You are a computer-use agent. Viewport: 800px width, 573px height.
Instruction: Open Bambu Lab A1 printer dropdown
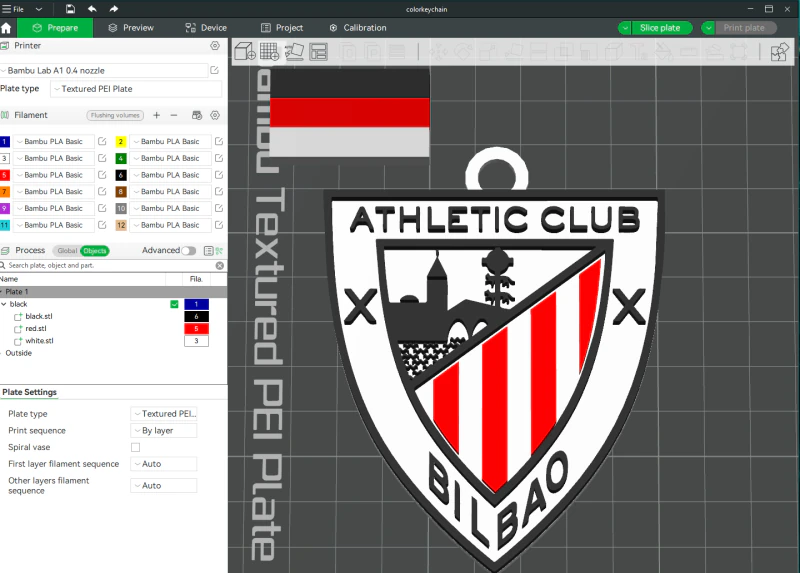pos(104,70)
